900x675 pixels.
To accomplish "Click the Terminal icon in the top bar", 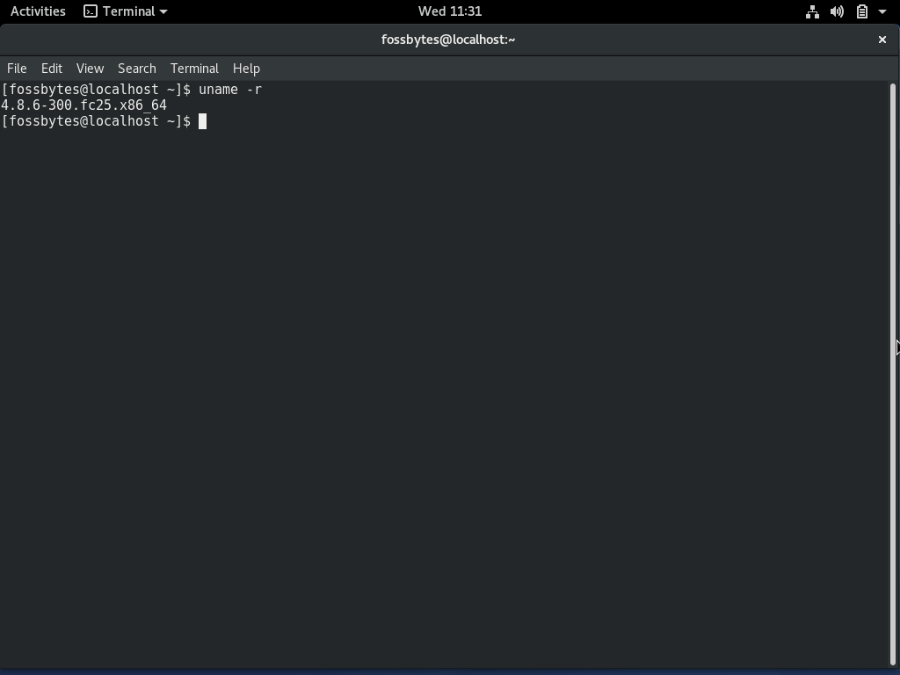I will click(x=90, y=12).
